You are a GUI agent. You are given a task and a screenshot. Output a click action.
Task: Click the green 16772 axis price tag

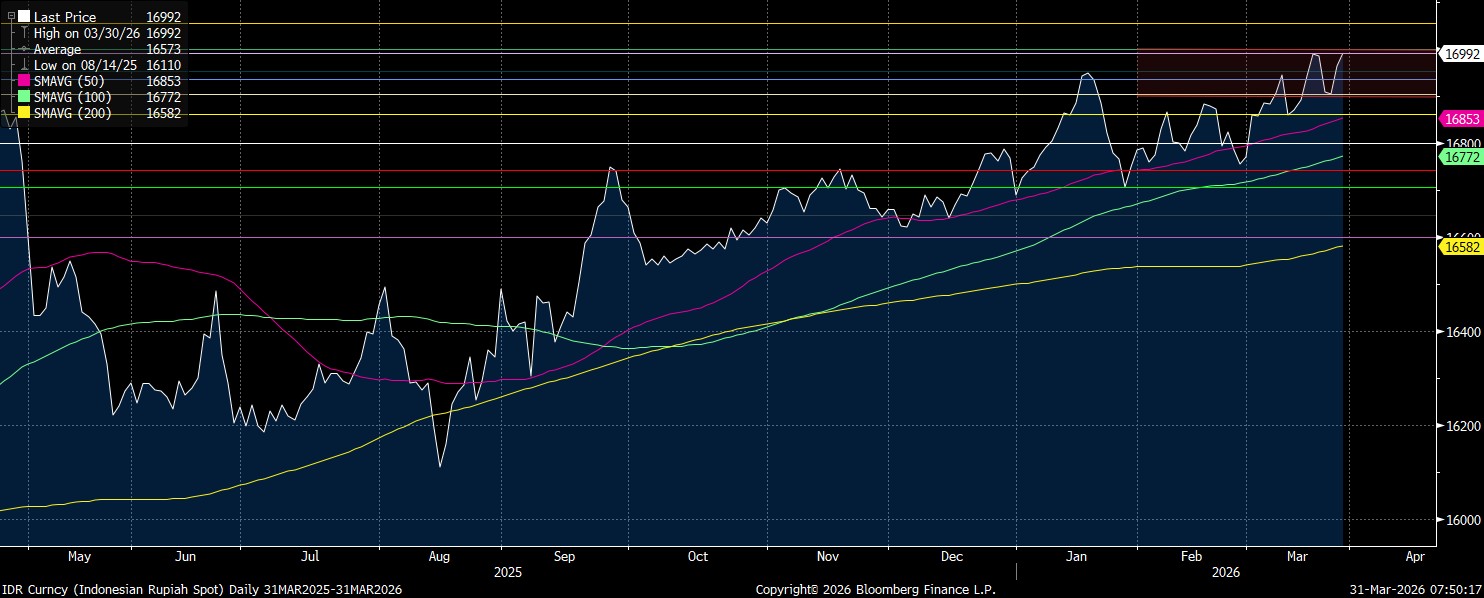point(1461,157)
